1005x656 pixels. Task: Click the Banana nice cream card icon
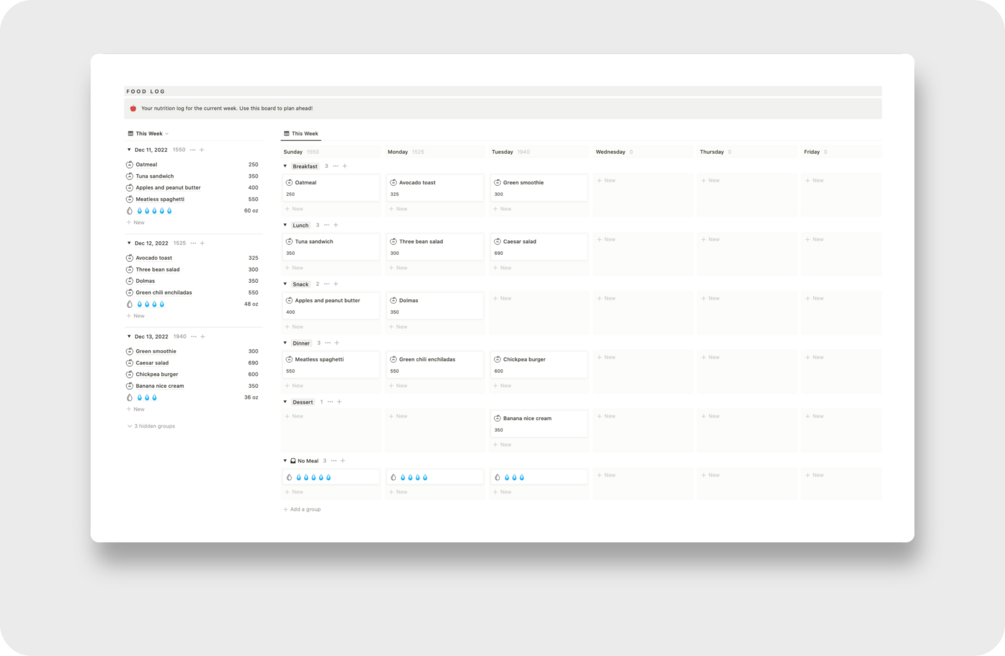(x=497, y=418)
